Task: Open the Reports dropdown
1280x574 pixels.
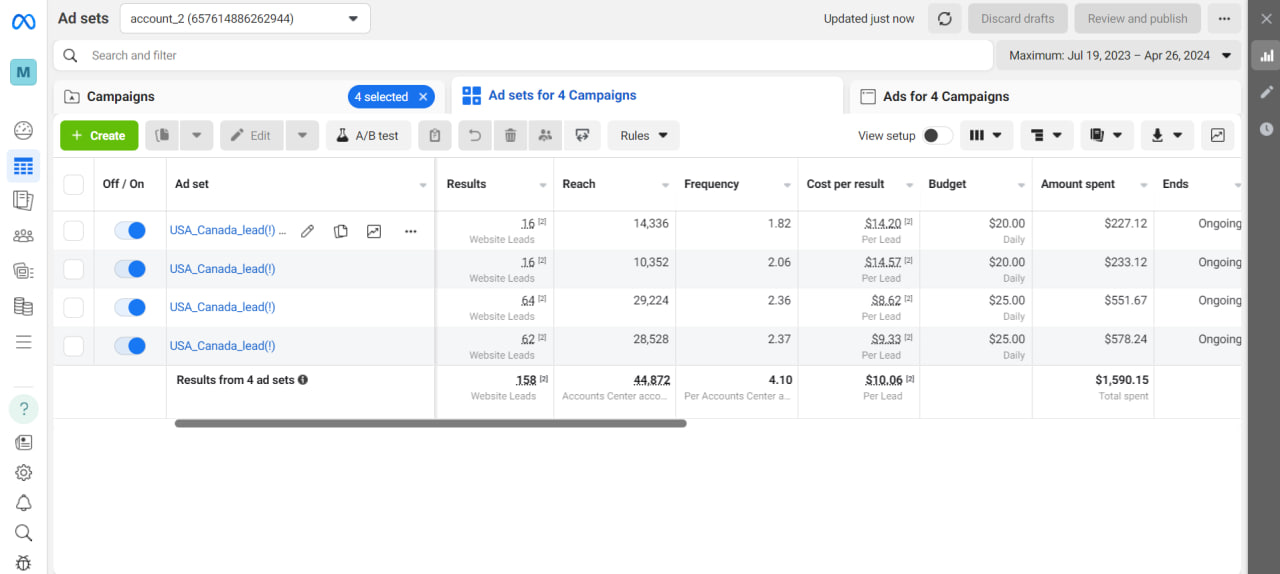Action: (1107, 135)
